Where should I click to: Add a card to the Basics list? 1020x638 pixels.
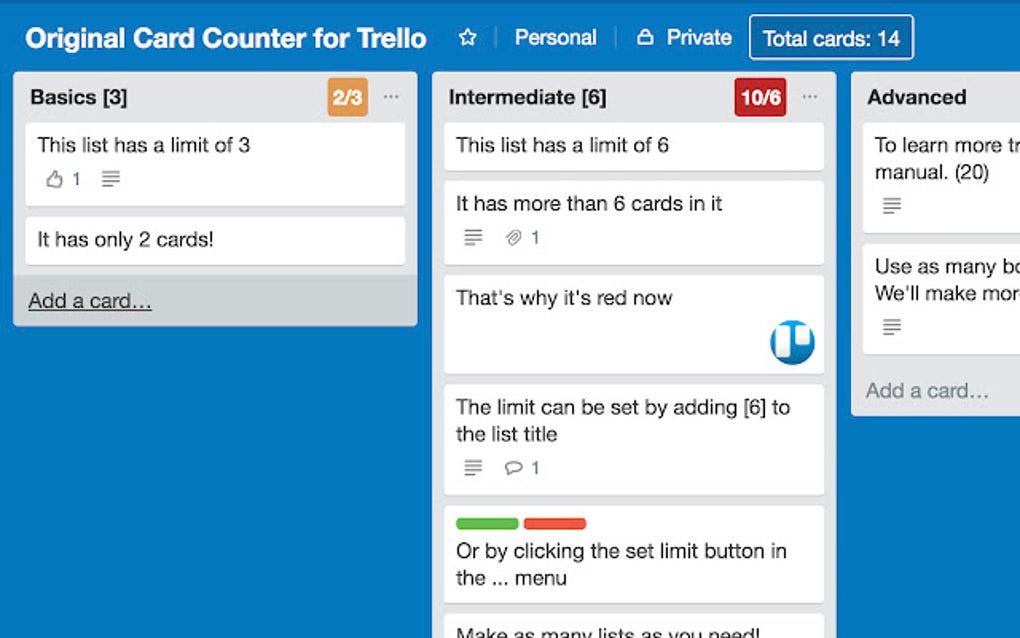(x=89, y=300)
